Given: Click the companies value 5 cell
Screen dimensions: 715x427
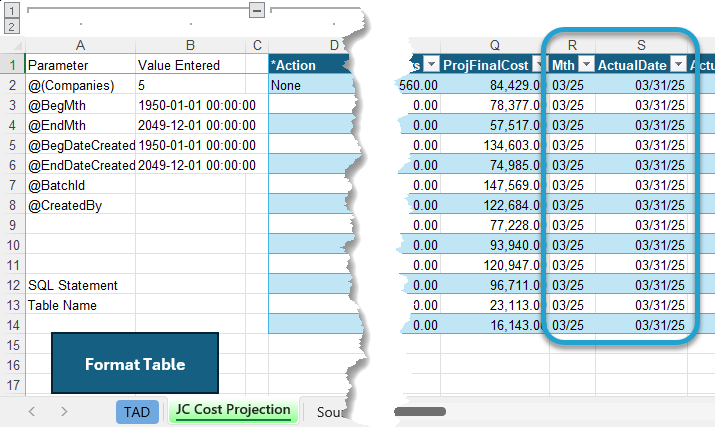Looking at the screenshot, I should (x=191, y=85).
